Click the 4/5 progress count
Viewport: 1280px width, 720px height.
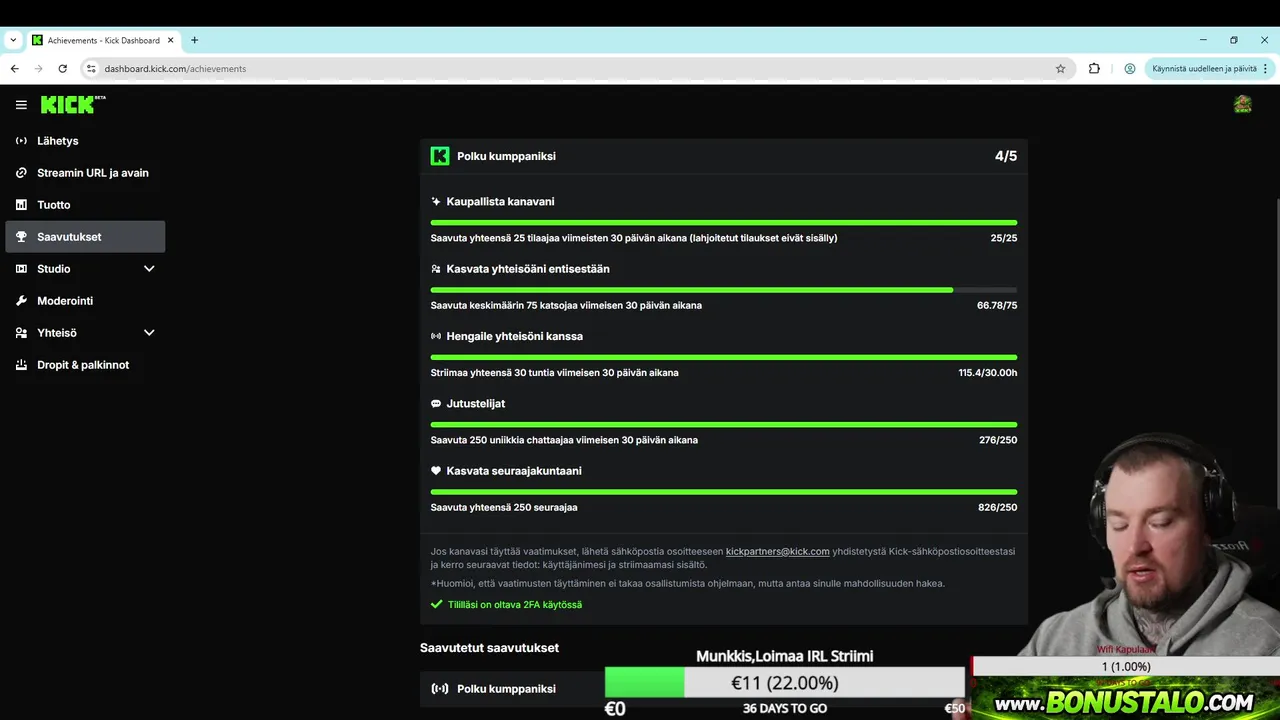1006,156
